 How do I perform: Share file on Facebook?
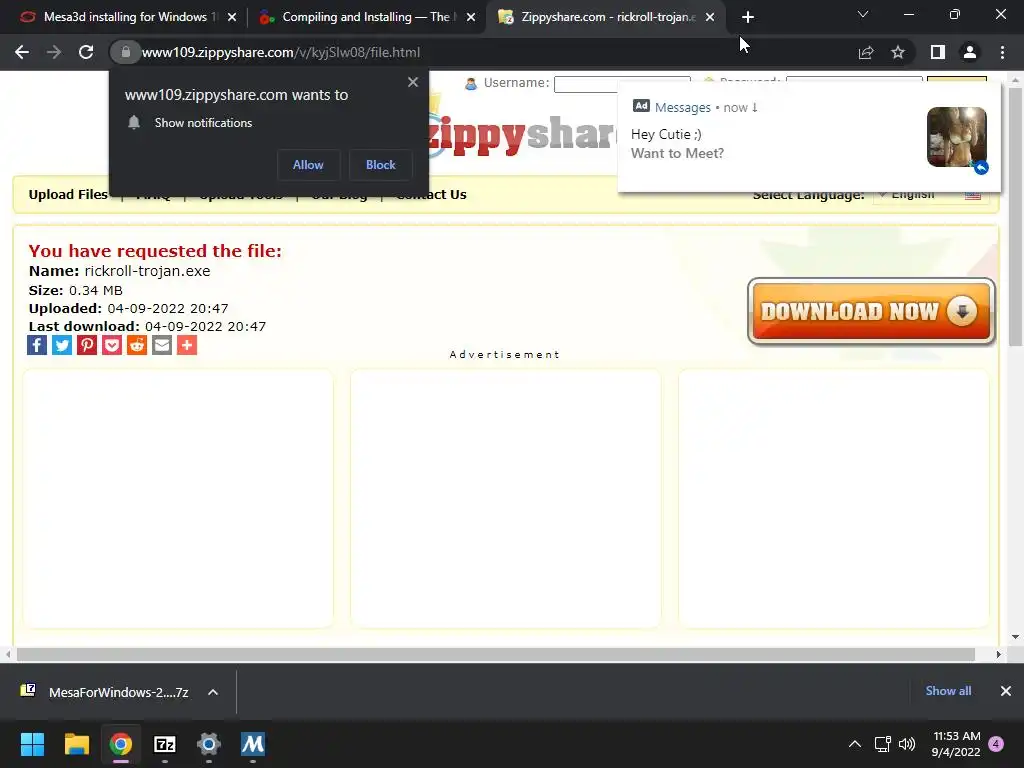[x=37, y=345]
